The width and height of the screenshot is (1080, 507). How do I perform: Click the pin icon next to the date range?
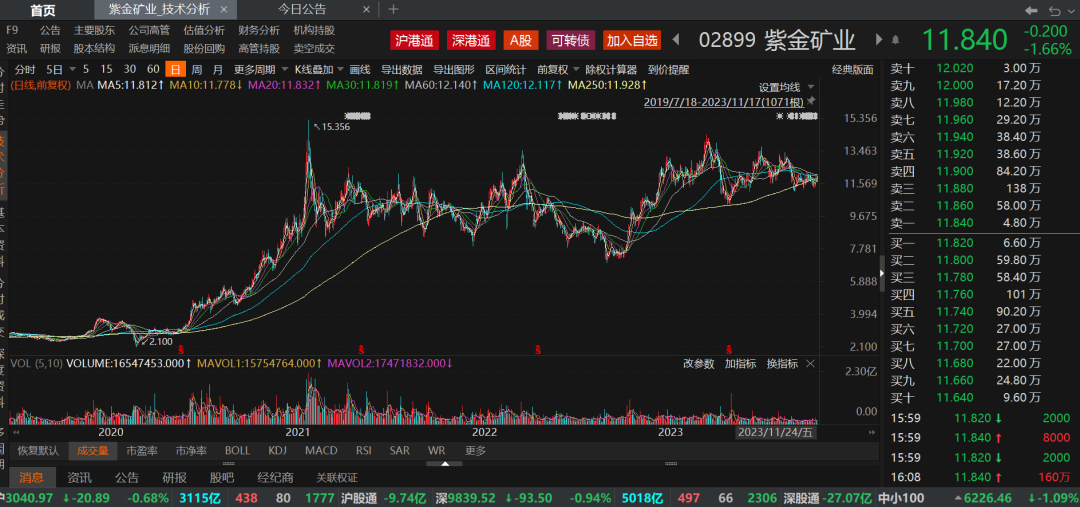pyautogui.click(x=811, y=101)
